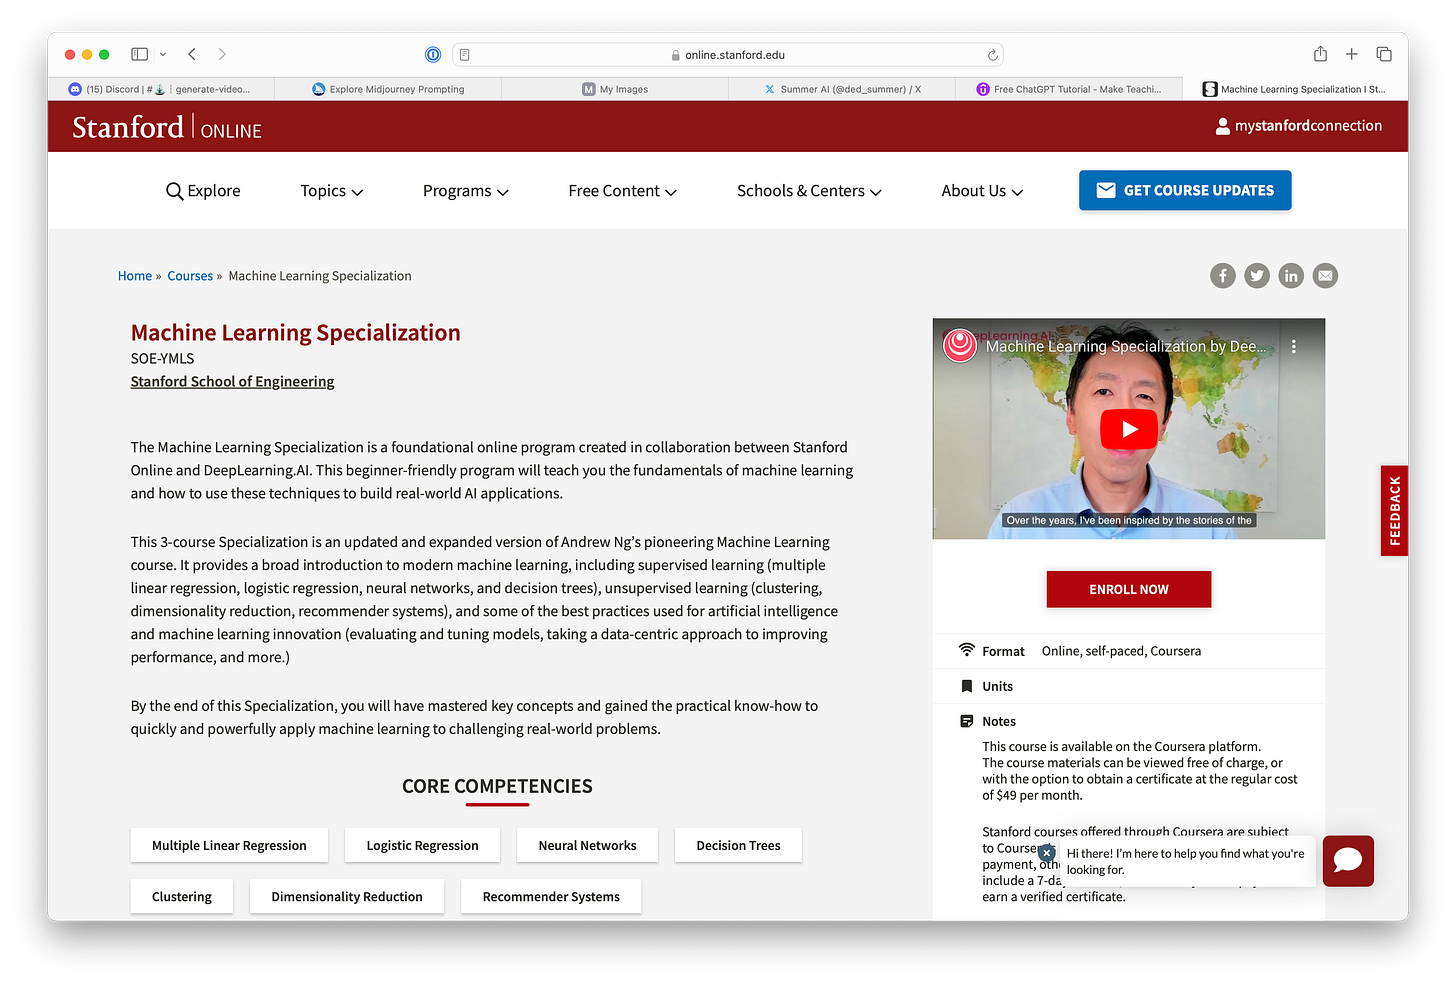Click the Explore search magnifier icon
Image resolution: width=1456 pixels, height=984 pixels.
(x=174, y=191)
